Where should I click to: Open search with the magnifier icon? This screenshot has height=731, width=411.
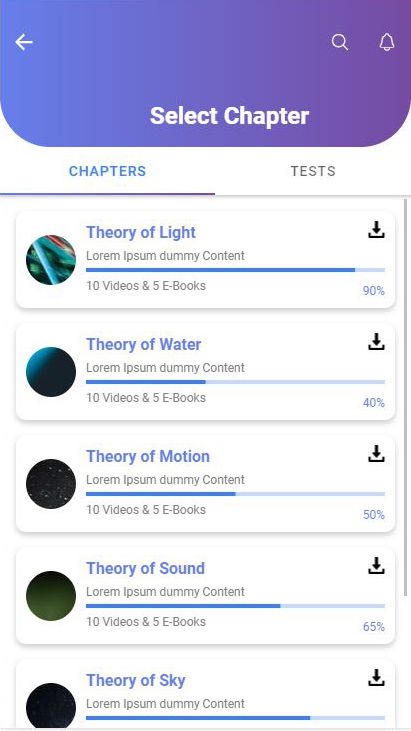pos(340,42)
